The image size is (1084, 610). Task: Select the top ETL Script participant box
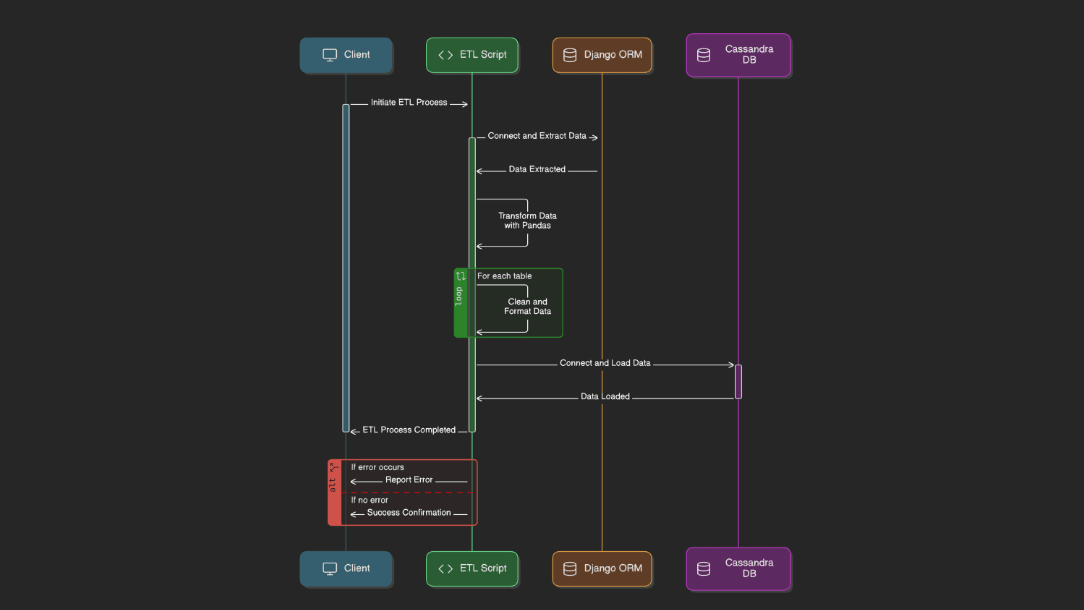tap(472, 55)
